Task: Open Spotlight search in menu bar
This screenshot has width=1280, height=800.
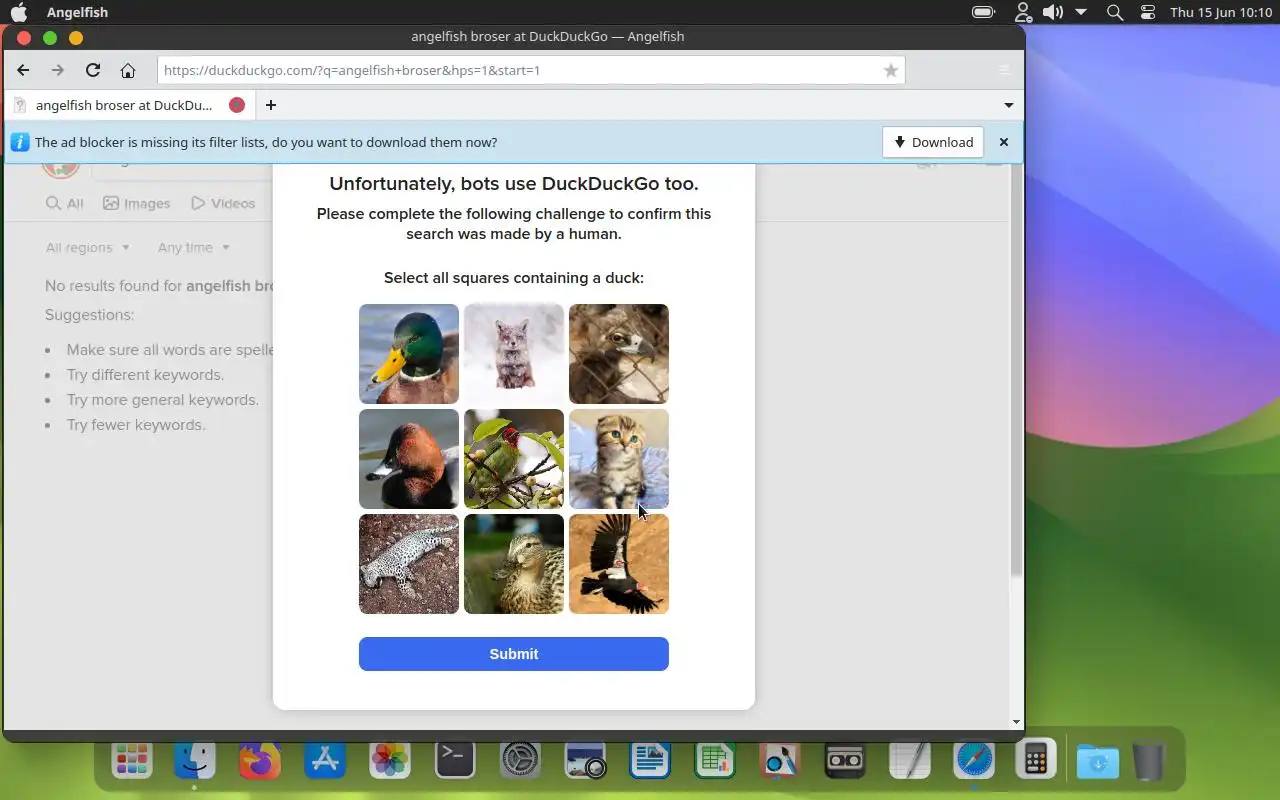Action: pos(1115,12)
